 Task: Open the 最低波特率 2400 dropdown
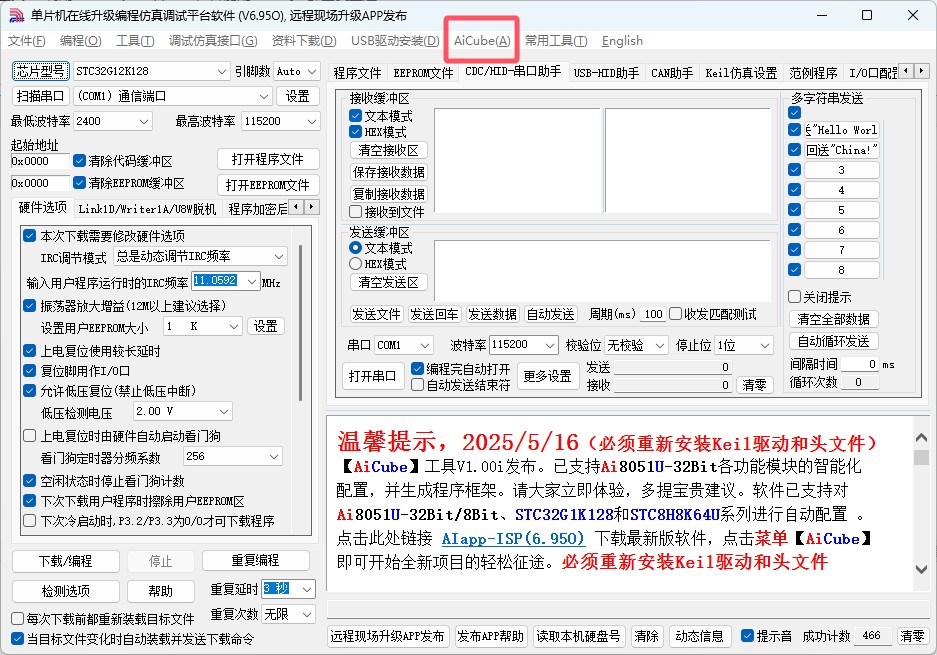[x=112, y=121]
